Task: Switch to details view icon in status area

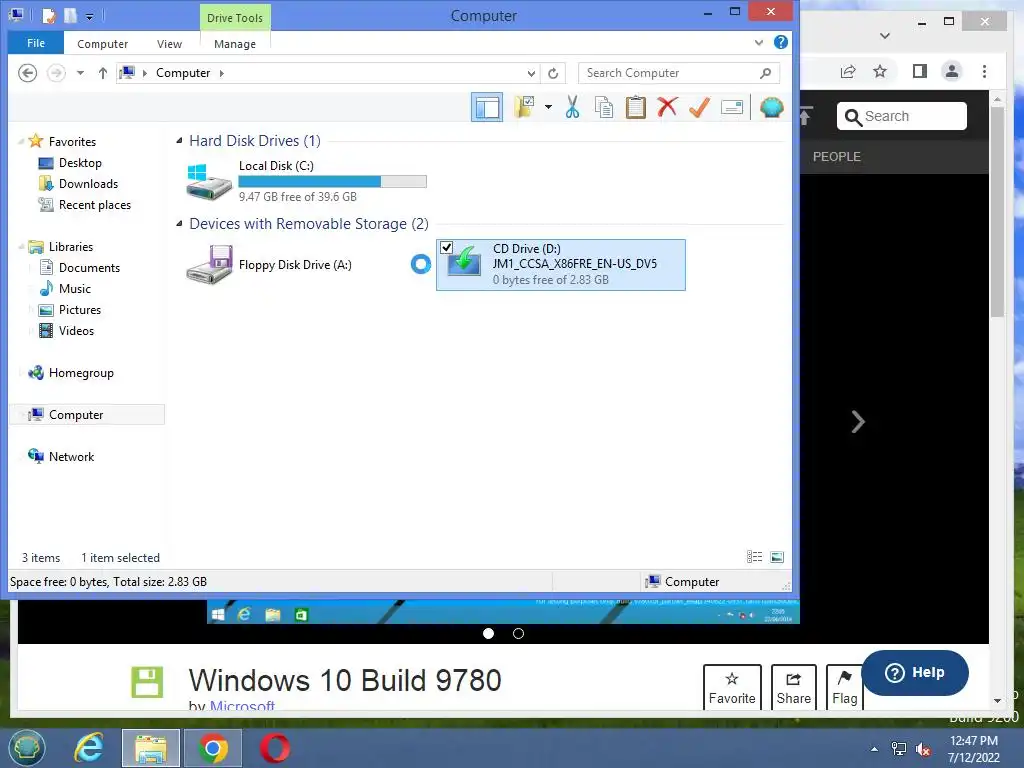Action: coord(754,557)
